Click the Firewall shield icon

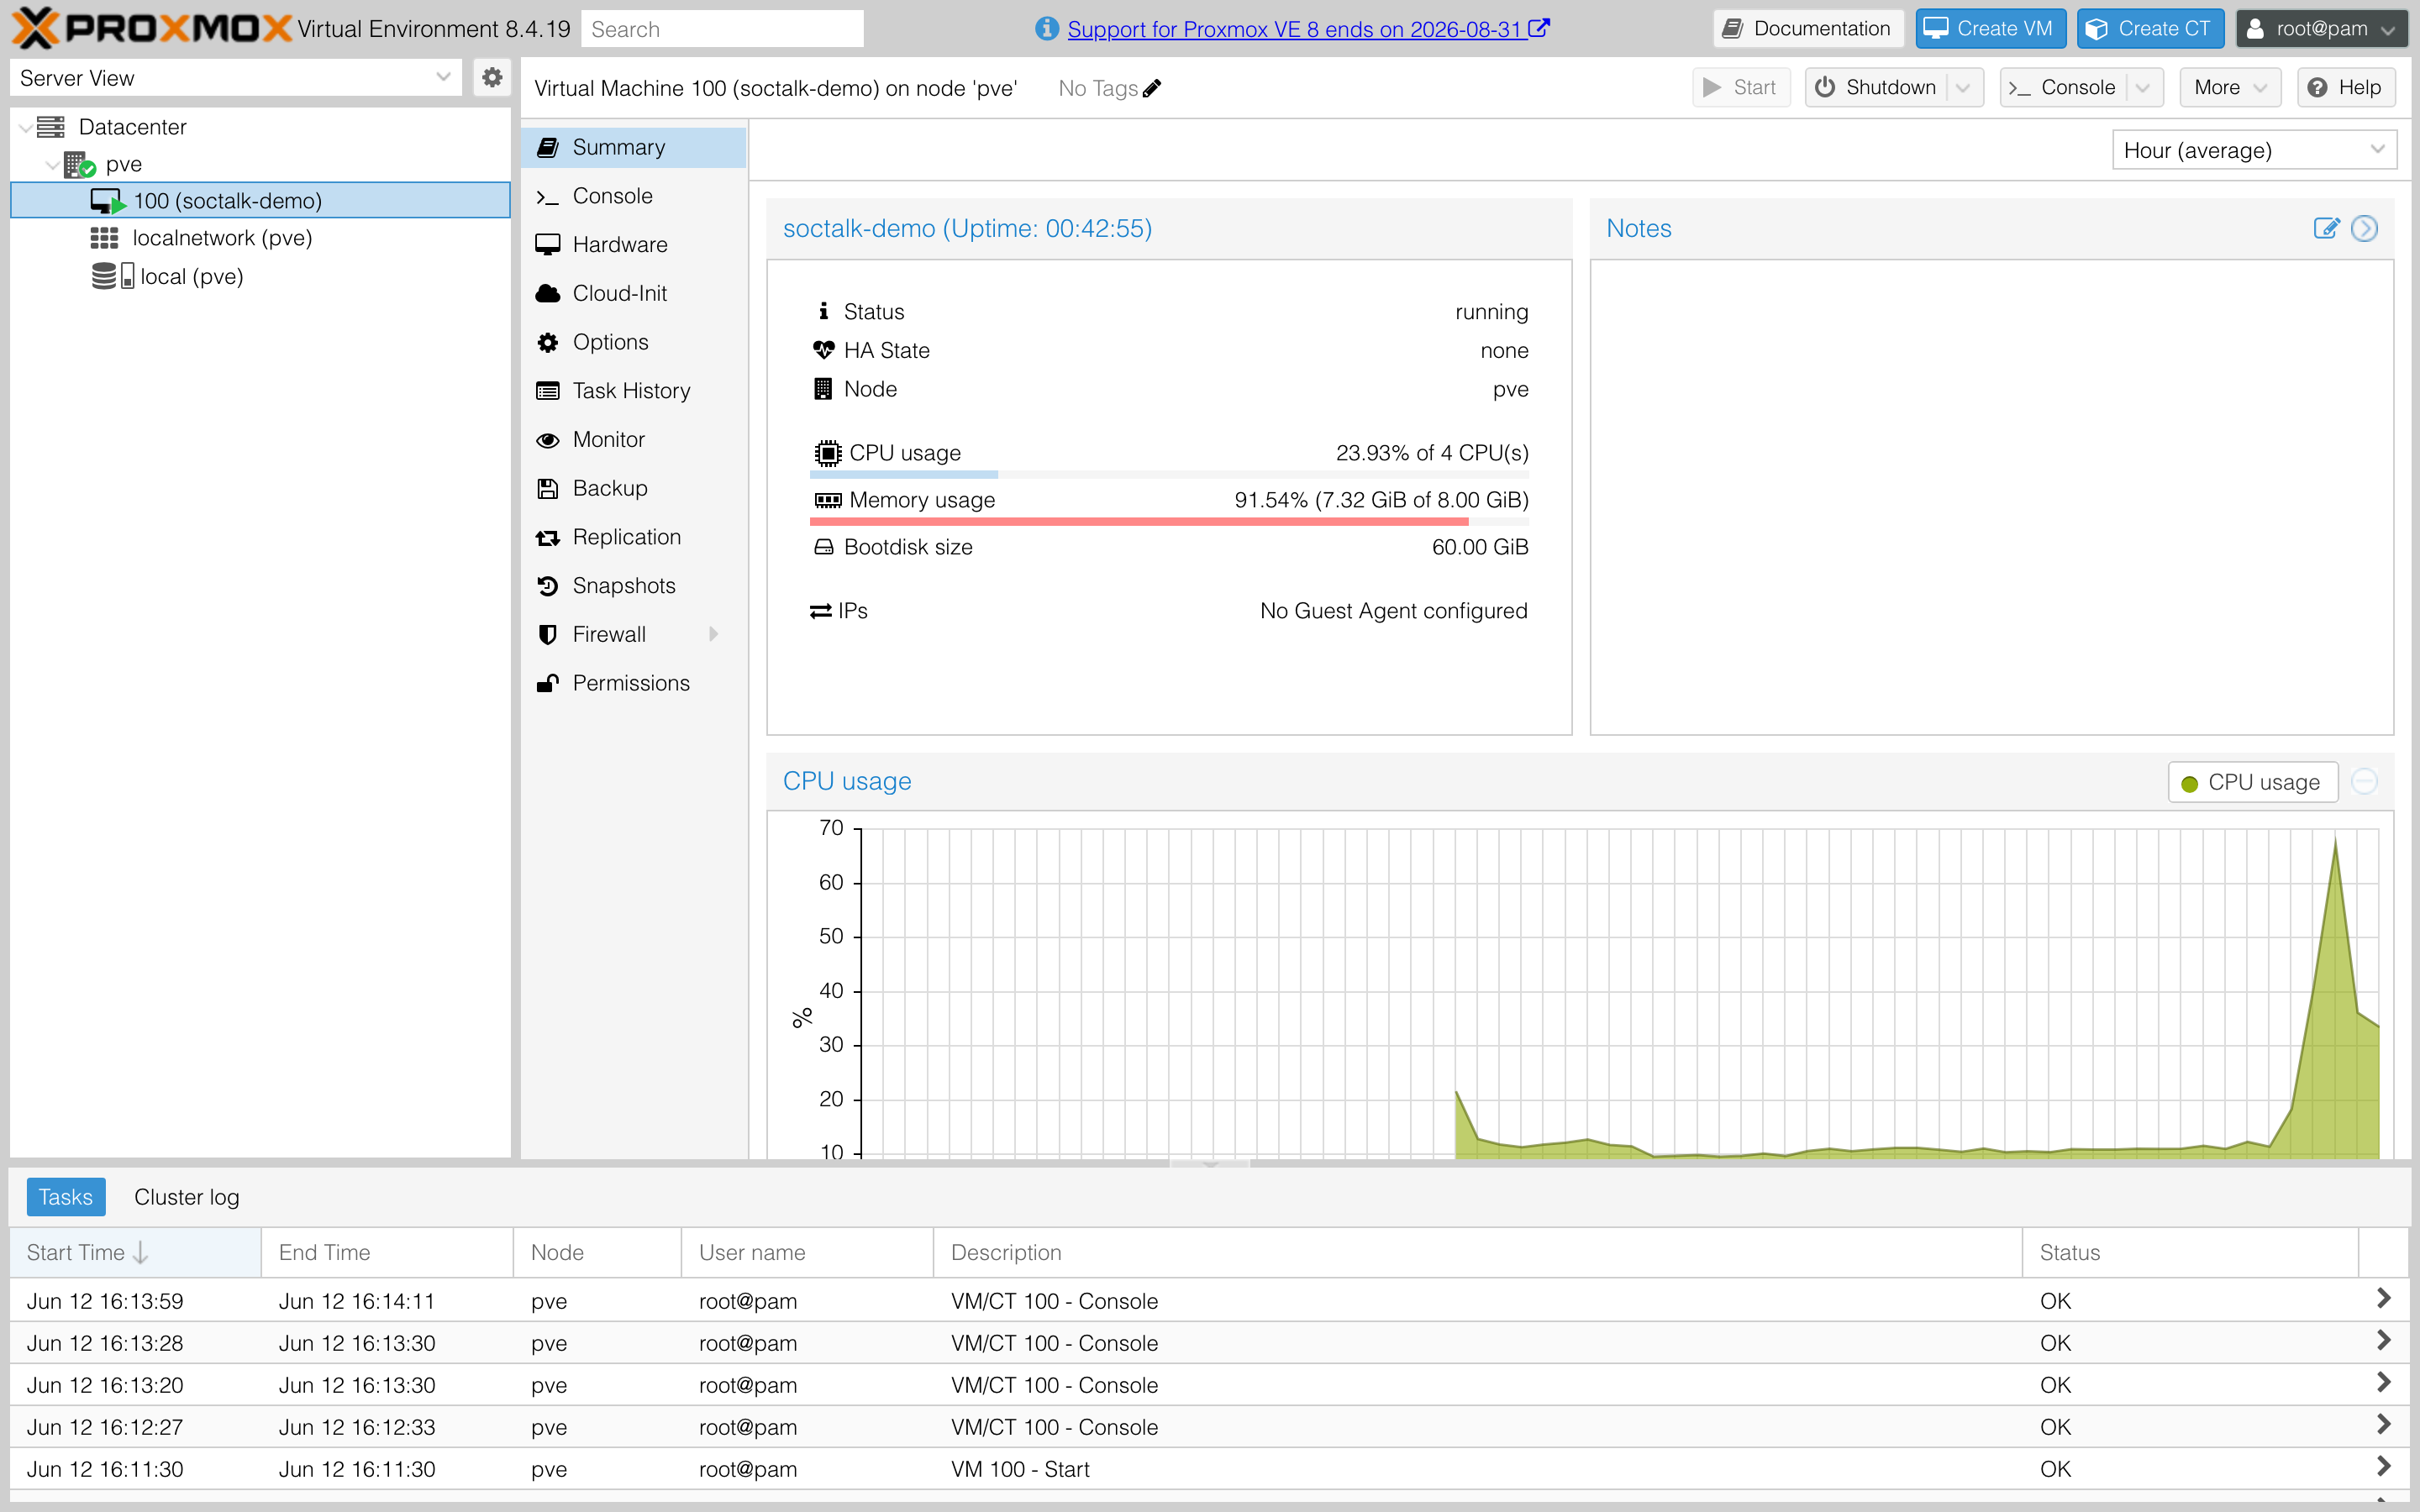click(x=547, y=634)
